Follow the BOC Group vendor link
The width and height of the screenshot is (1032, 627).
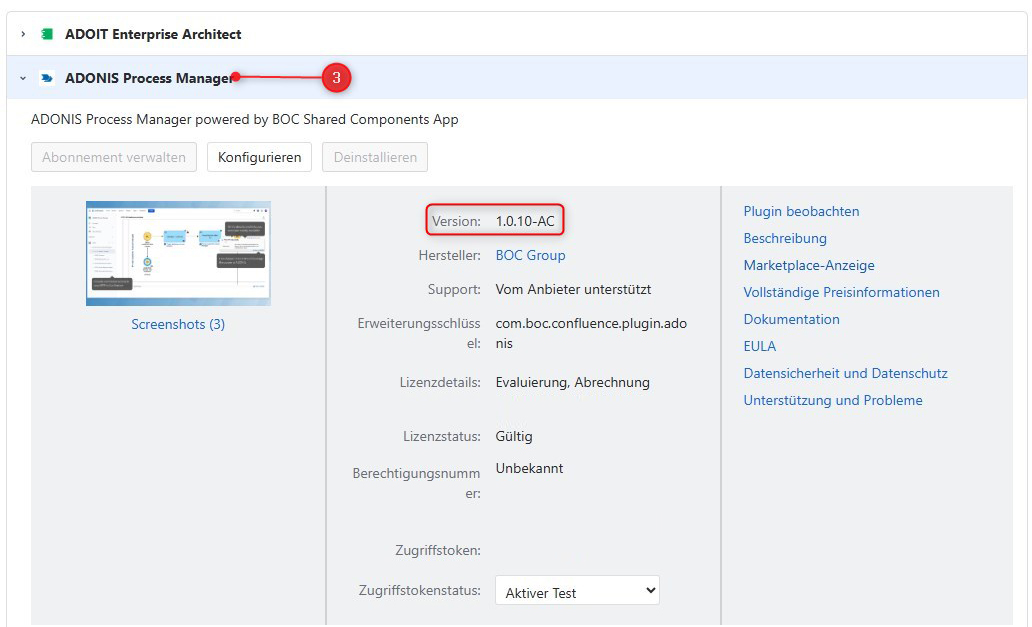pos(530,255)
